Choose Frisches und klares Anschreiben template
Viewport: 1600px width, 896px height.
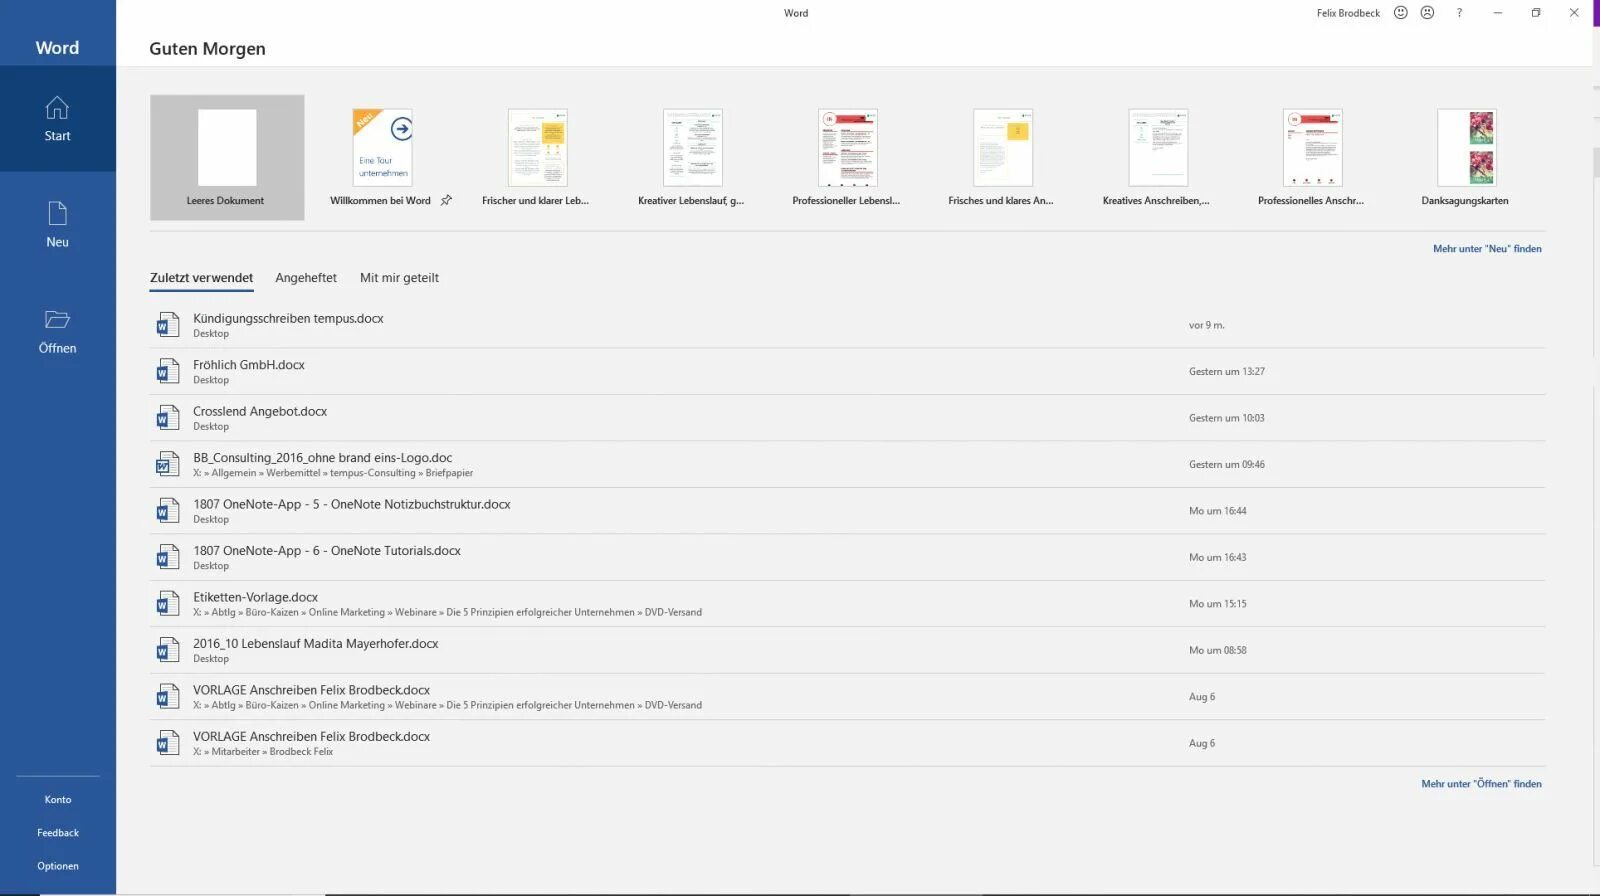pyautogui.click(x=1002, y=157)
